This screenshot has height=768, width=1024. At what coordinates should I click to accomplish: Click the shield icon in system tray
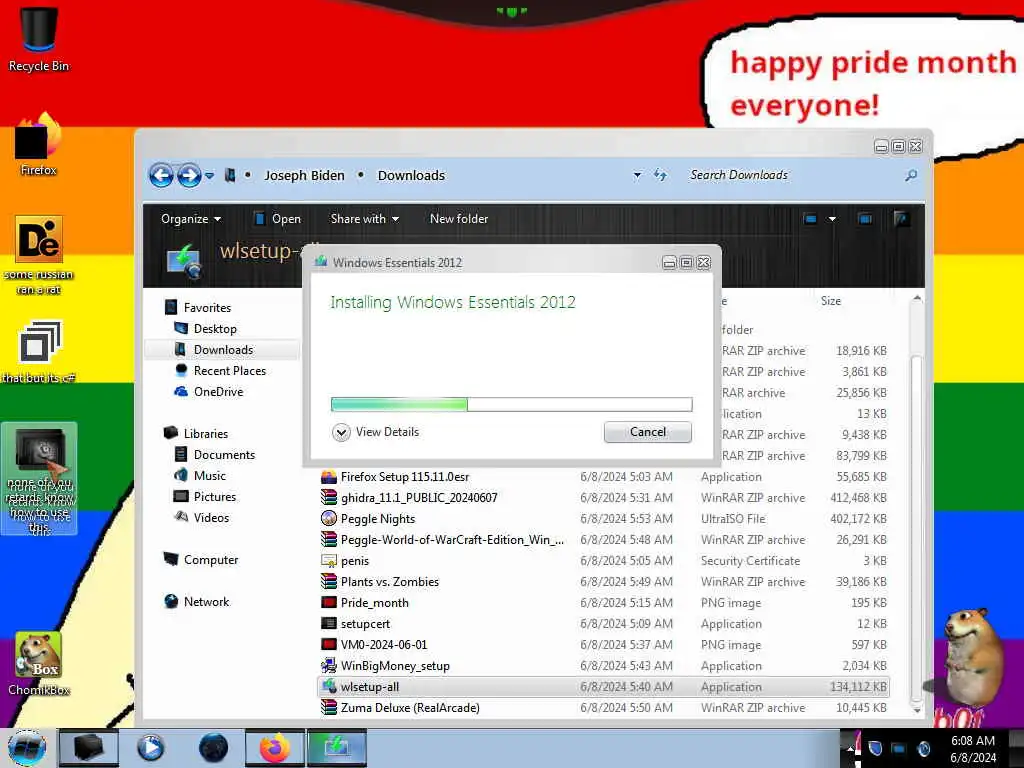[875, 748]
